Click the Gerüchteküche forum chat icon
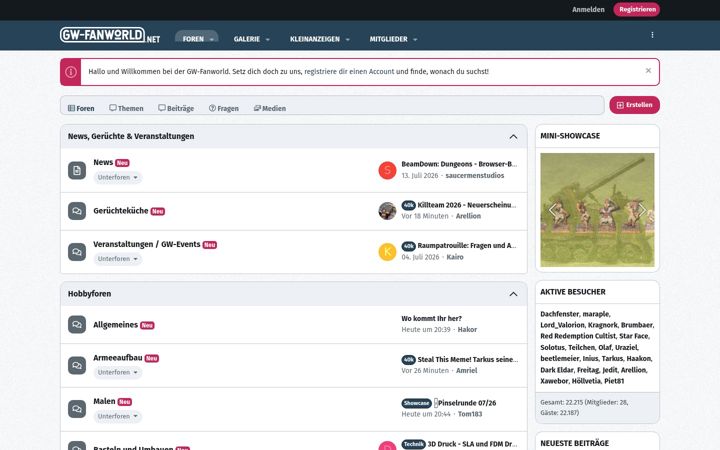Image resolution: width=720 pixels, height=450 pixels. (x=77, y=211)
